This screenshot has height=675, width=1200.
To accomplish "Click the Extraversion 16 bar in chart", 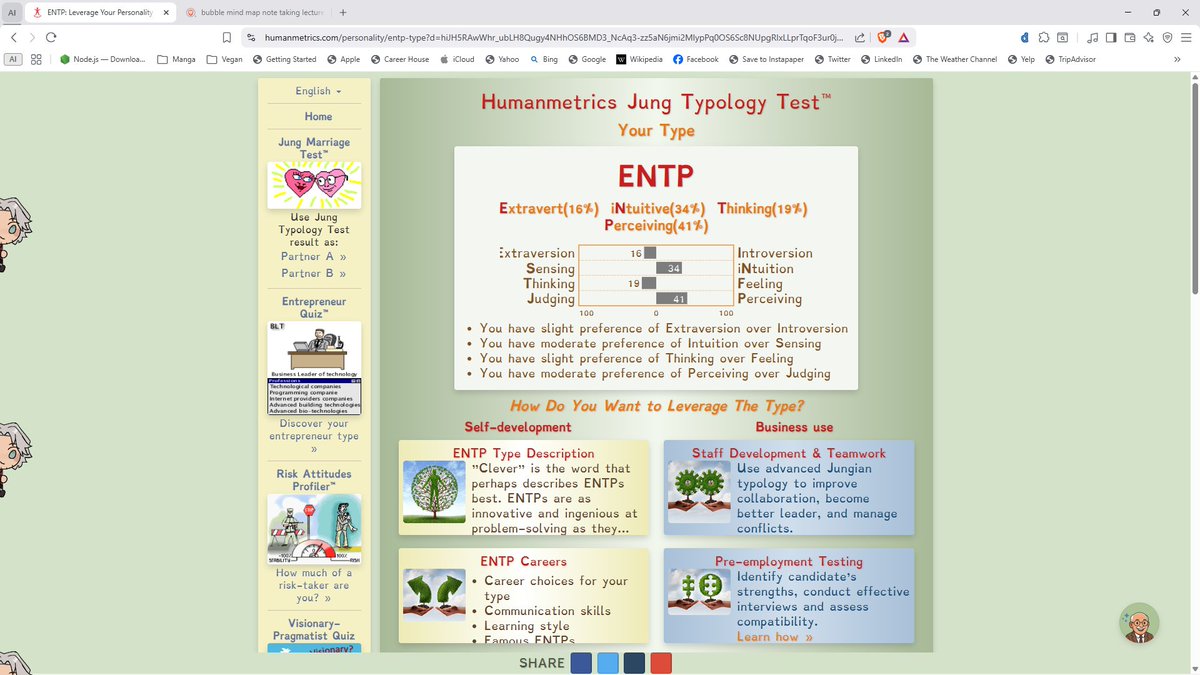I will tap(650, 253).
